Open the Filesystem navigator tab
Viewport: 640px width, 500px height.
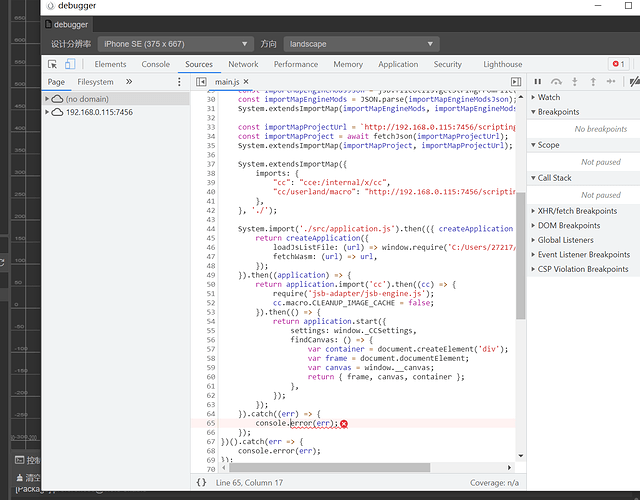(x=96, y=82)
